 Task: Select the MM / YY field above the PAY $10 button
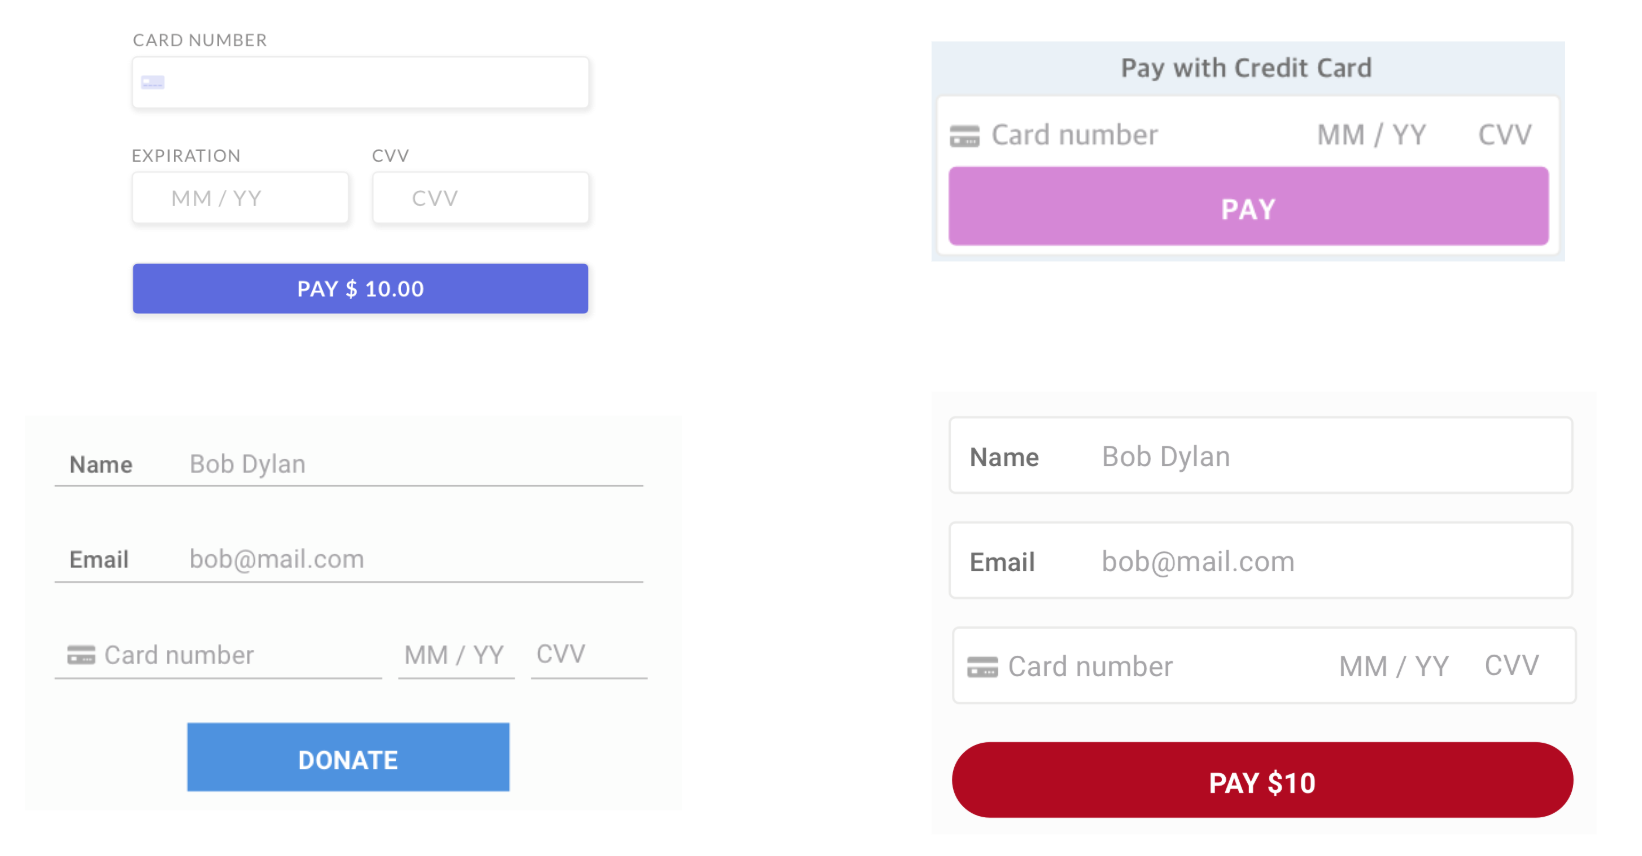(1394, 666)
